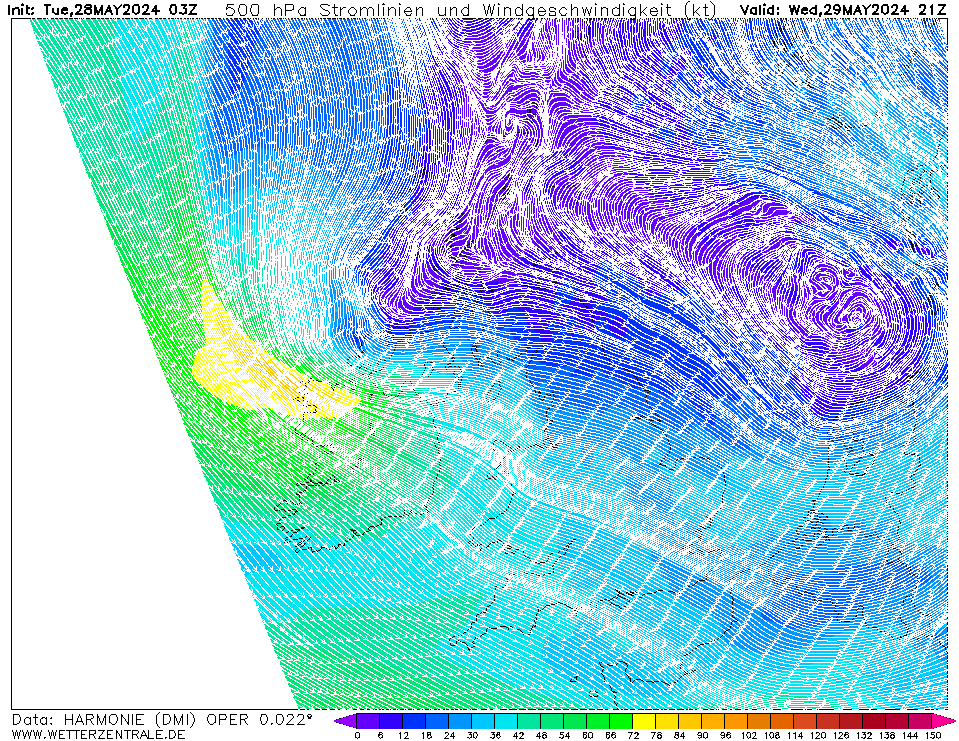The image size is (959, 741).
Task: Click the legend label '72'
Action: (x=634, y=735)
